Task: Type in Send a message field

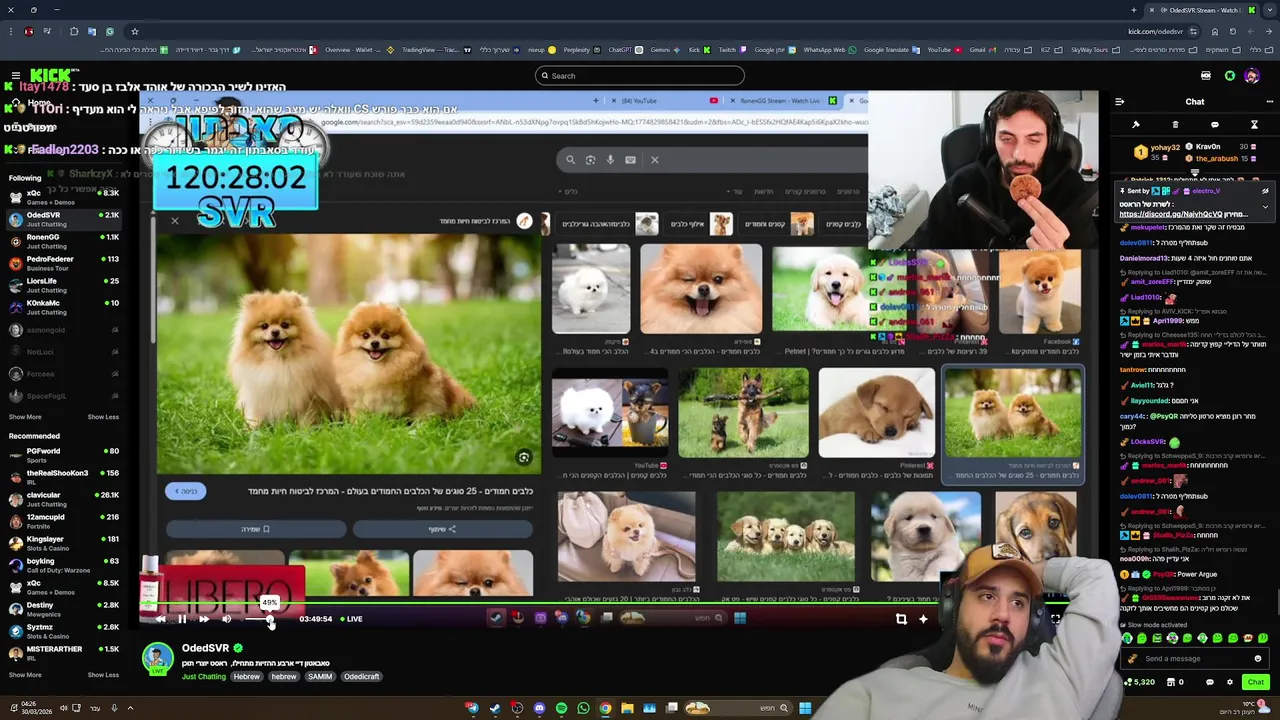Action: tap(1195, 659)
